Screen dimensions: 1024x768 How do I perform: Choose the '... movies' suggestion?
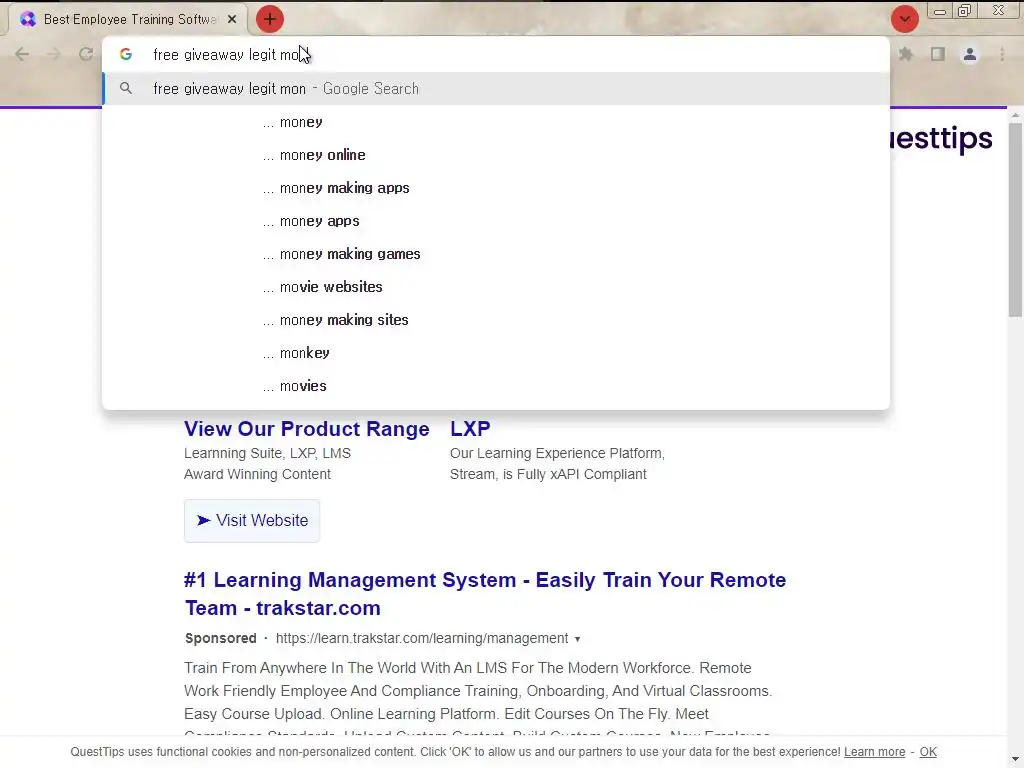pos(496,386)
